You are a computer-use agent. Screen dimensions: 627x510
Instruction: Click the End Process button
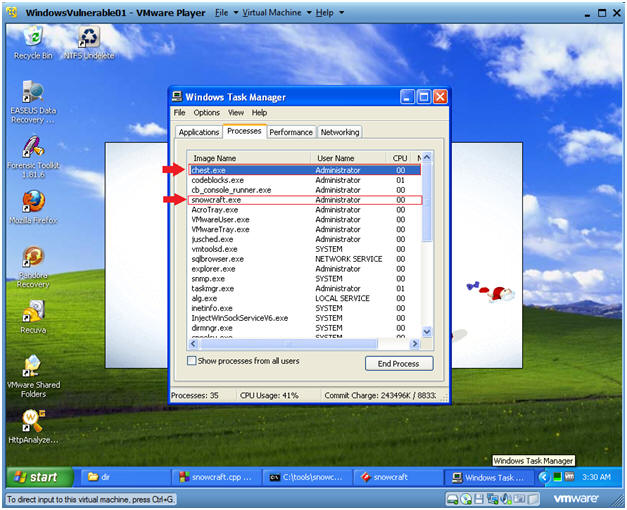(399, 364)
